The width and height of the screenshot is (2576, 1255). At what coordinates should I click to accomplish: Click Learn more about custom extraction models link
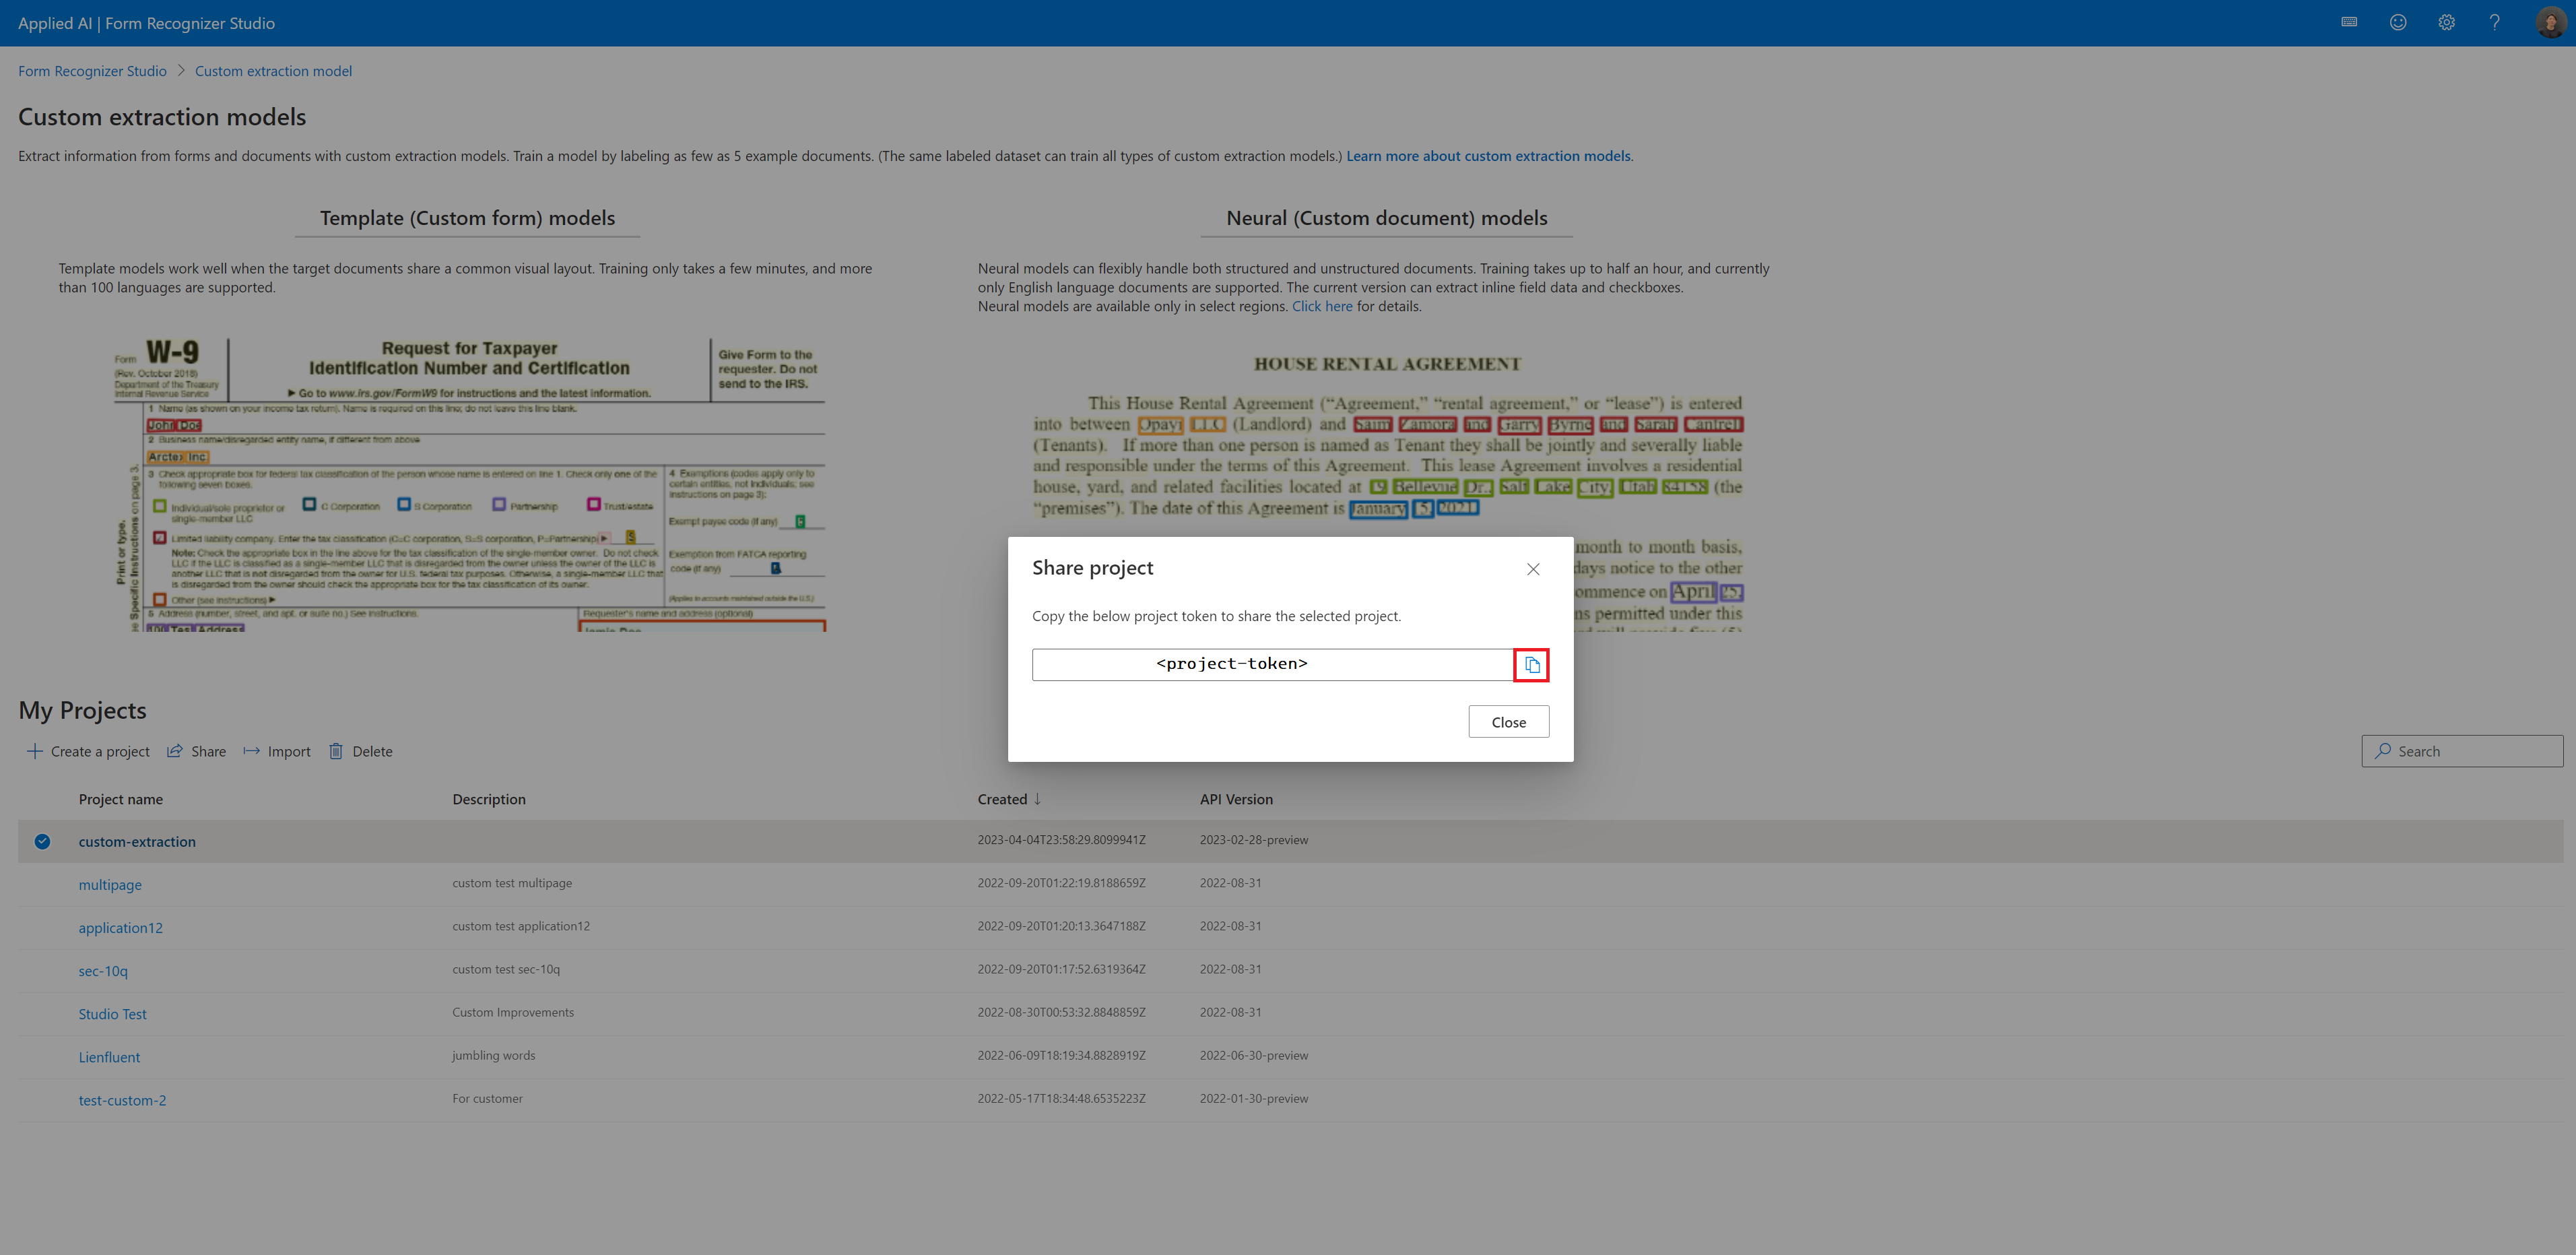(x=1487, y=153)
